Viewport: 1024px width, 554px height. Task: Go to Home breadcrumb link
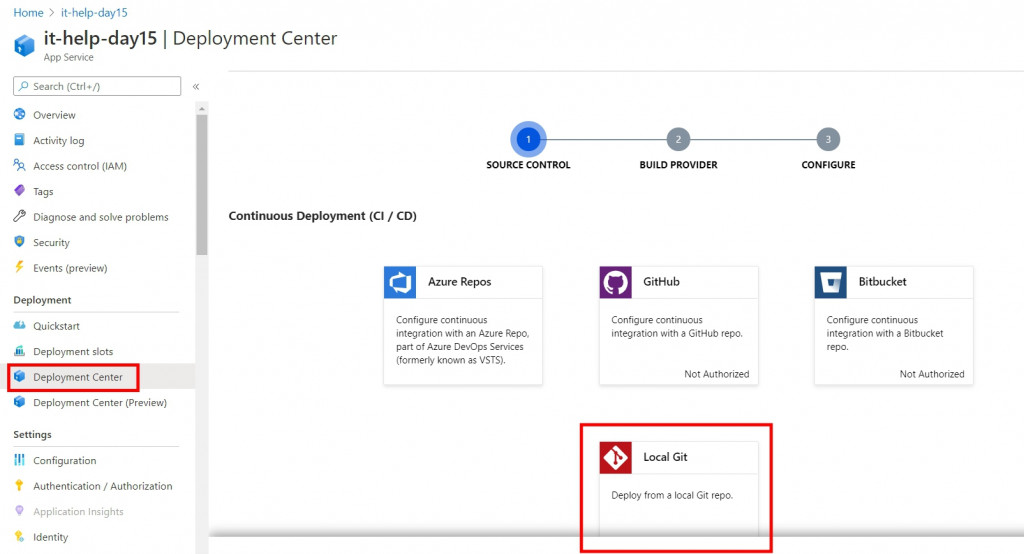[x=28, y=12]
